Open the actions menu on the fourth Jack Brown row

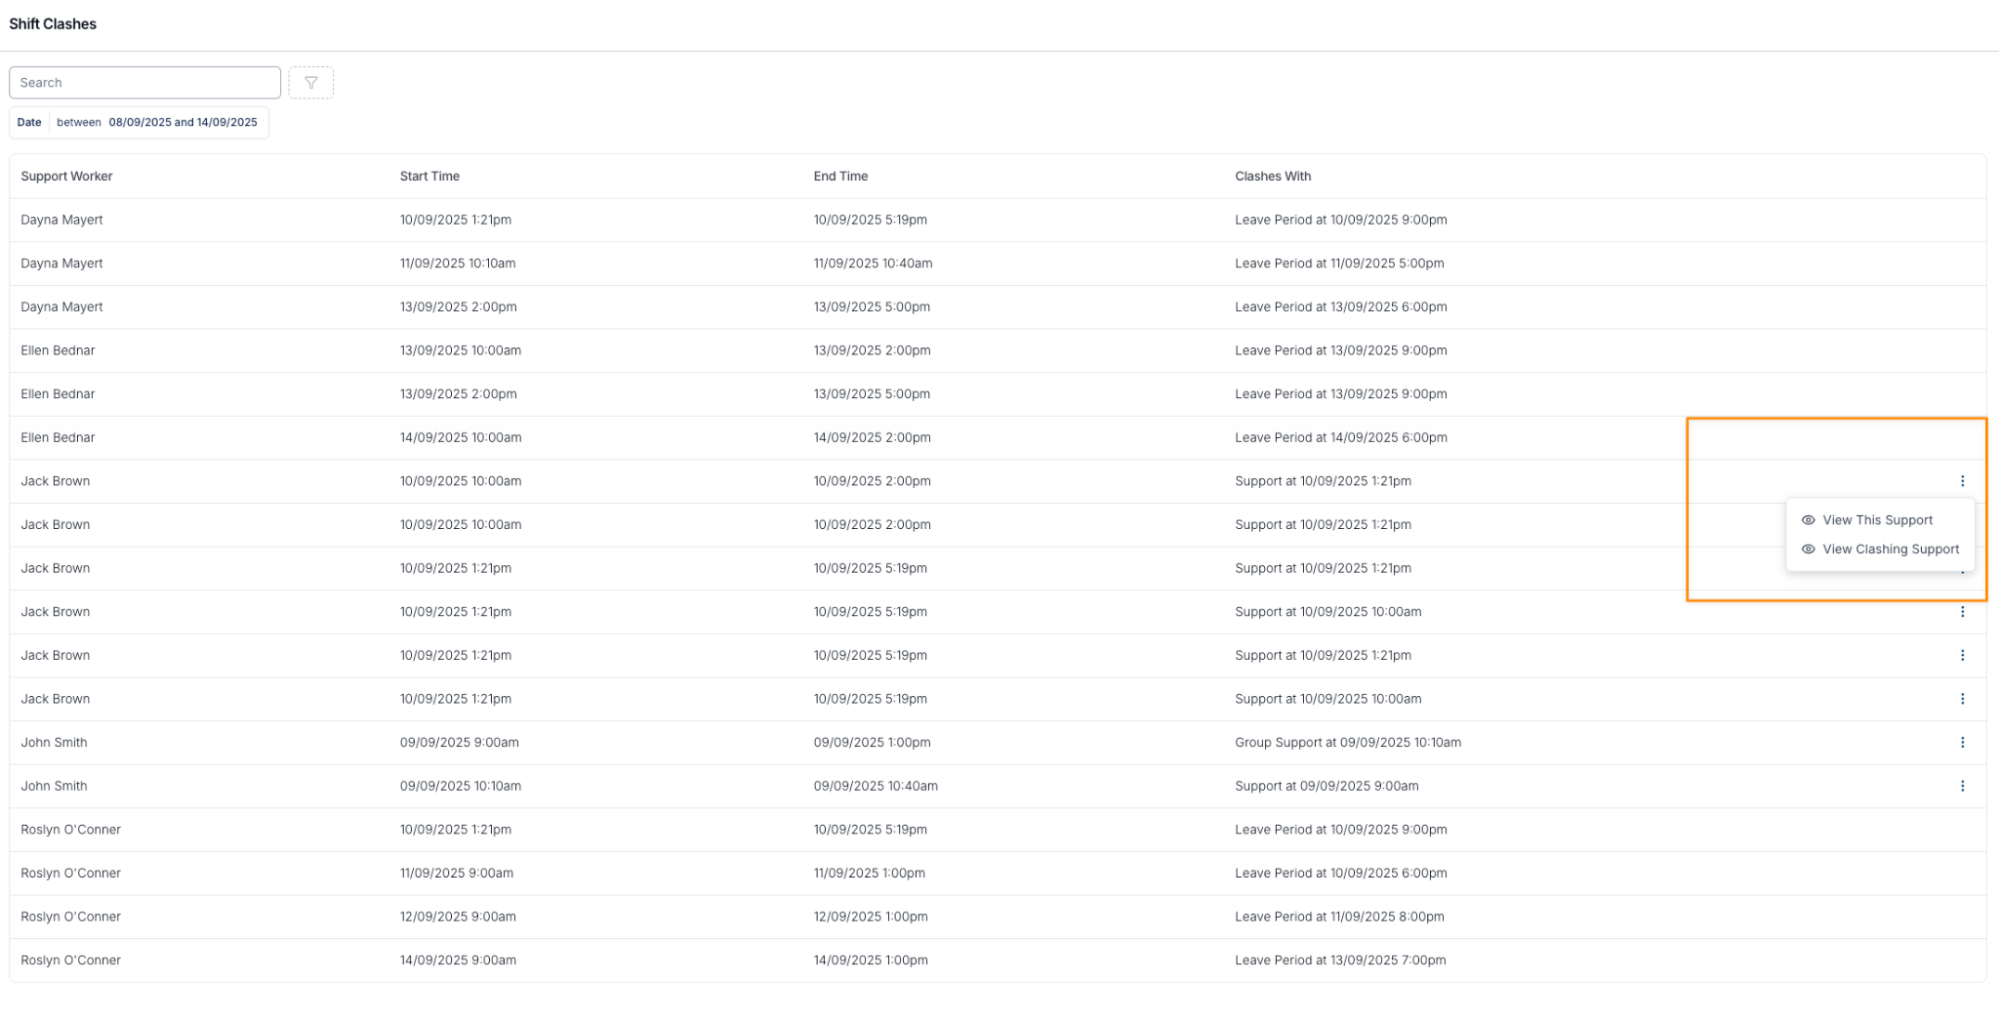coord(1962,612)
